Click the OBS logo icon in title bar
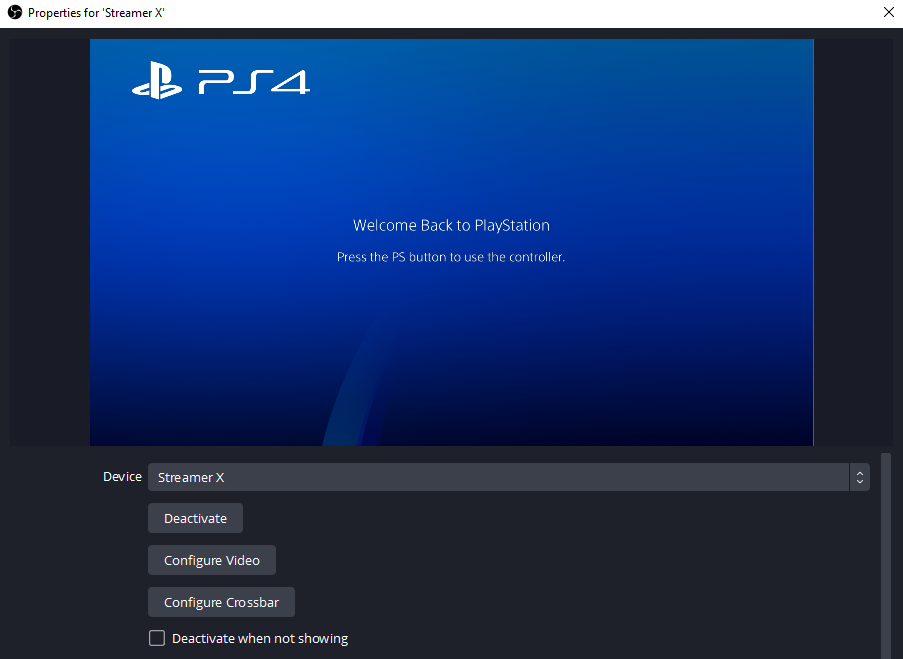This screenshot has width=903, height=659. 14,13
